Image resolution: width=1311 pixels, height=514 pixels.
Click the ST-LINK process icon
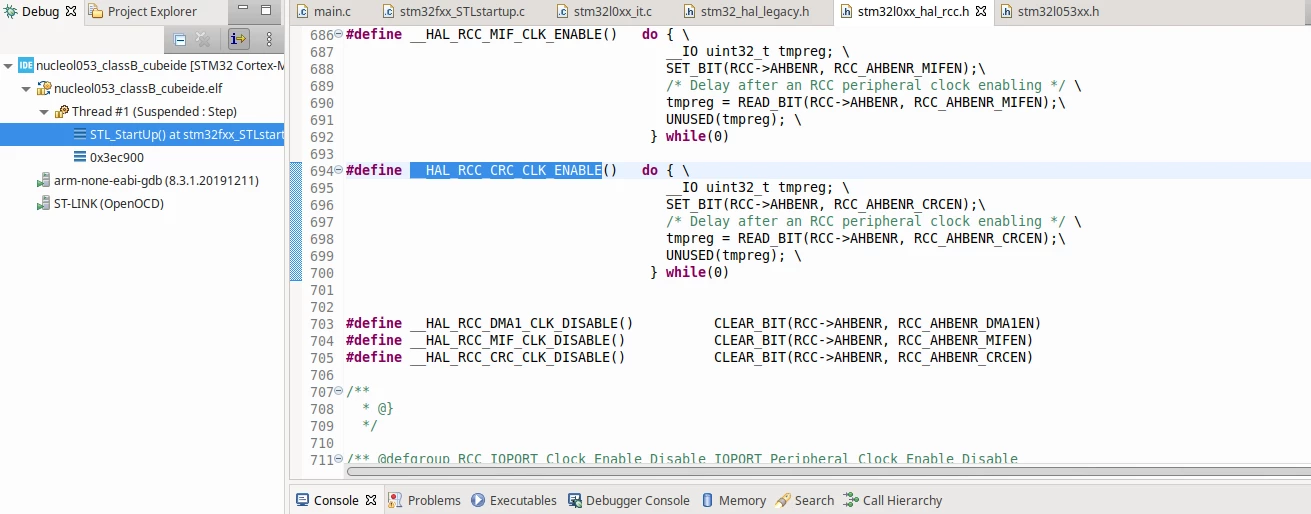coord(43,203)
